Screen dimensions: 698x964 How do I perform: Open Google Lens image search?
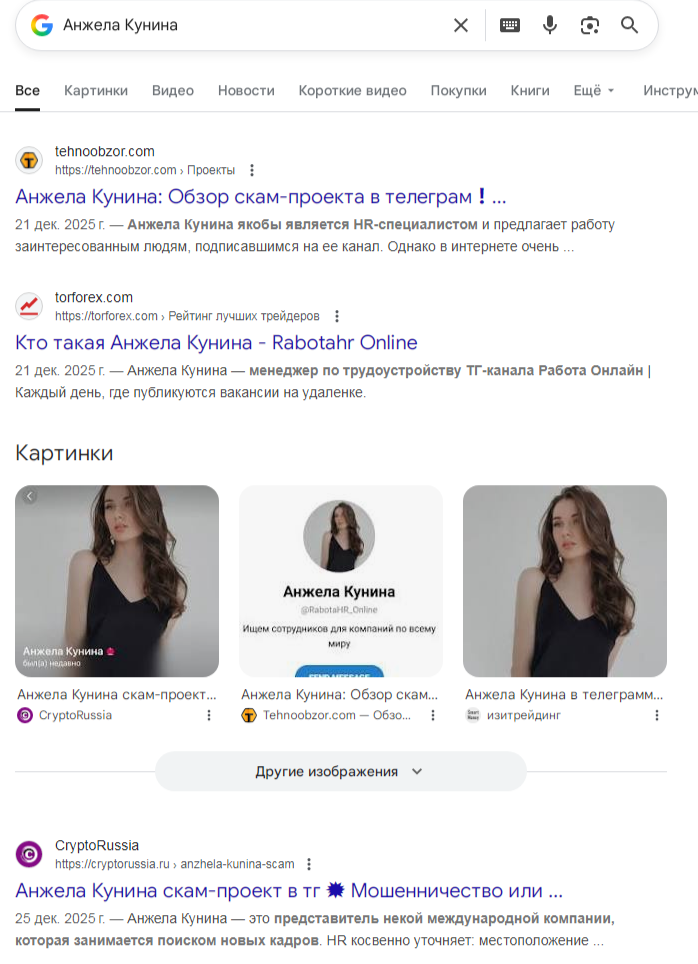(x=590, y=25)
